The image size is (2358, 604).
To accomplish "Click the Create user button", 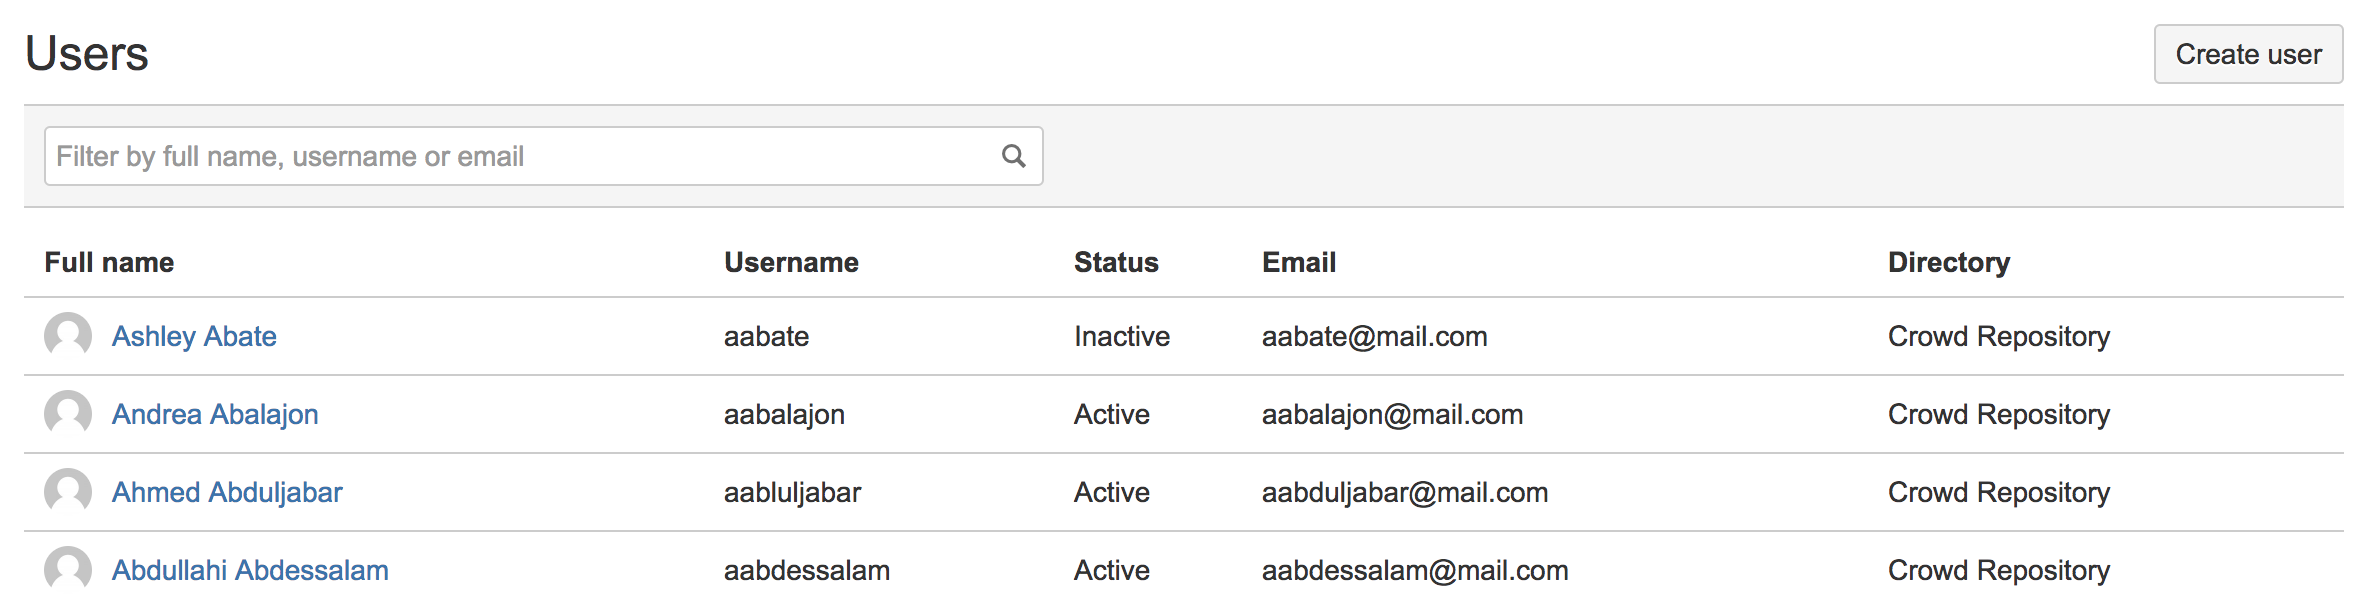I will click(x=2248, y=54).
